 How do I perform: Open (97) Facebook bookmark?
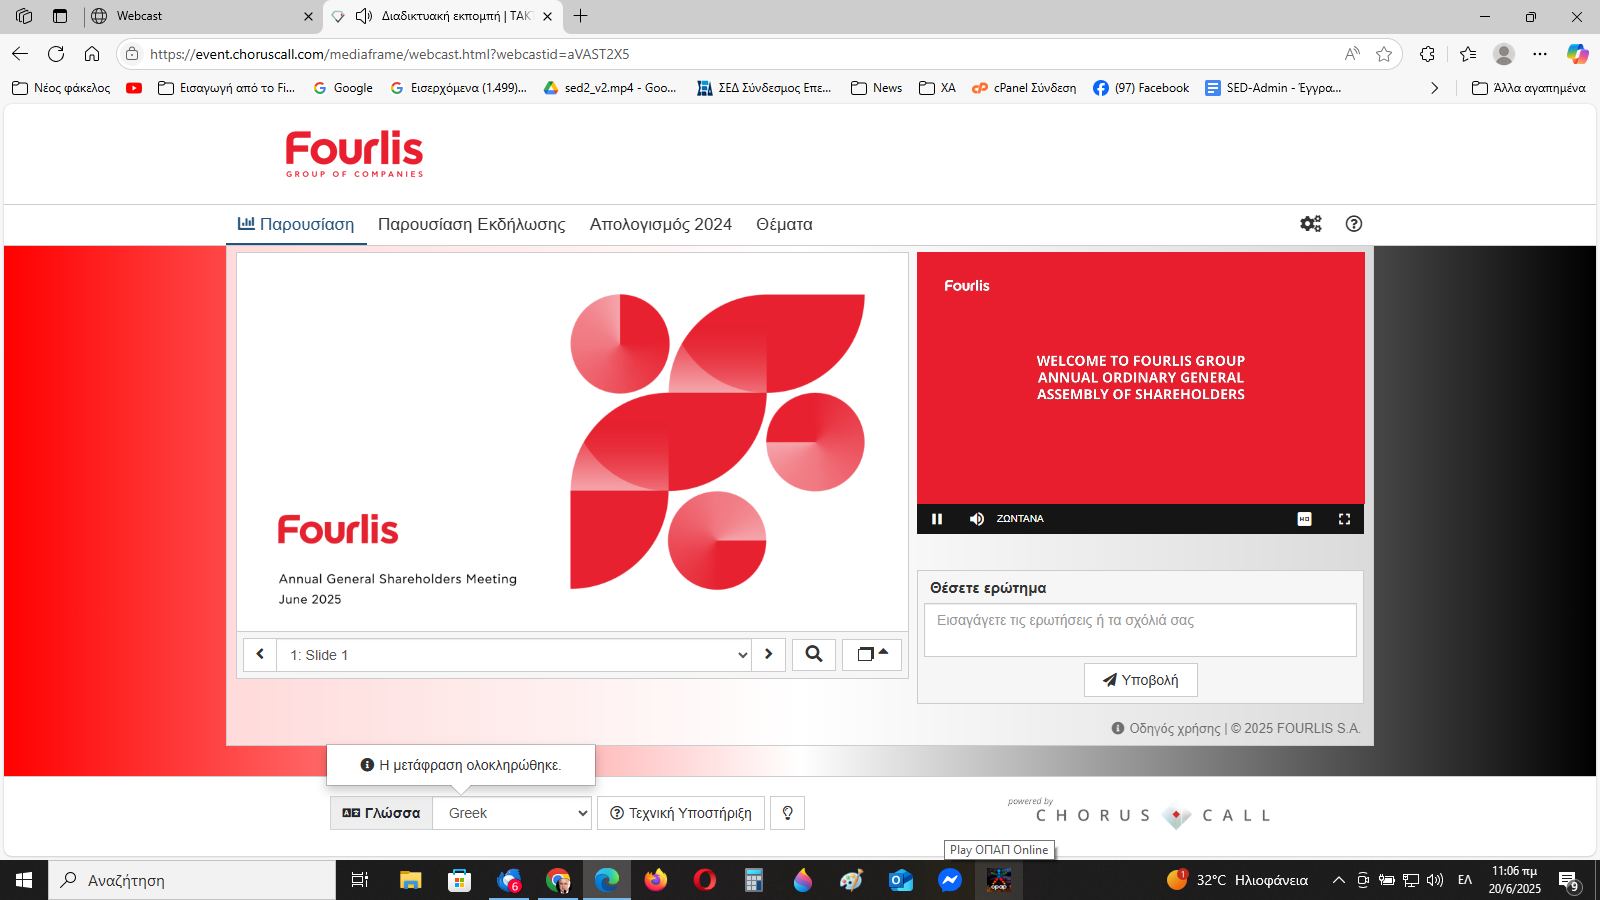pyautogui.click(x=1141, y=88)
